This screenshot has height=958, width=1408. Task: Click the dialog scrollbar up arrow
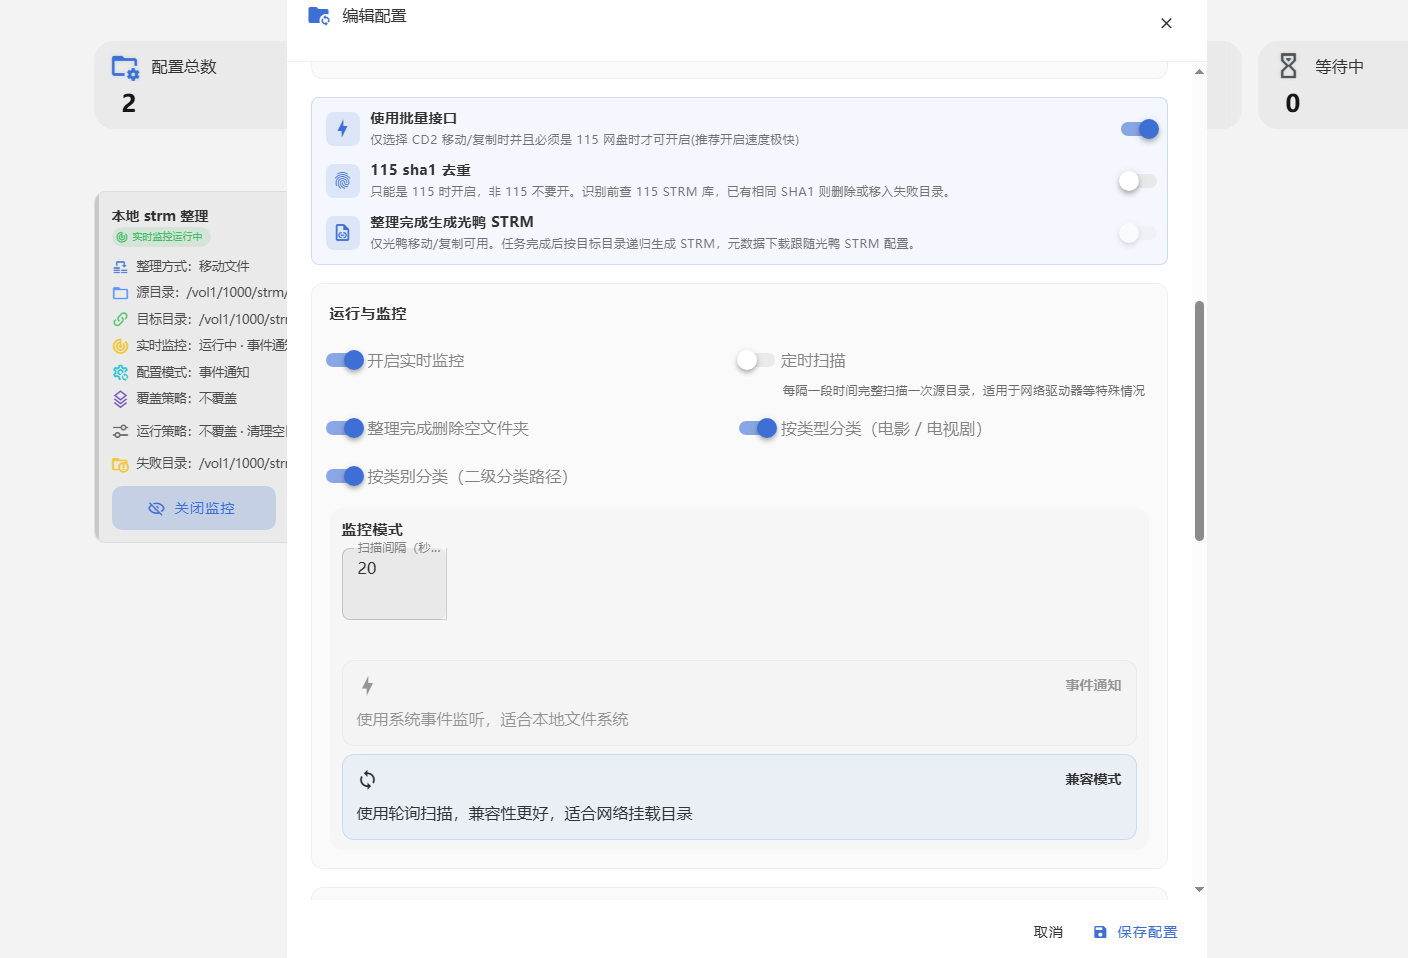1199,72
